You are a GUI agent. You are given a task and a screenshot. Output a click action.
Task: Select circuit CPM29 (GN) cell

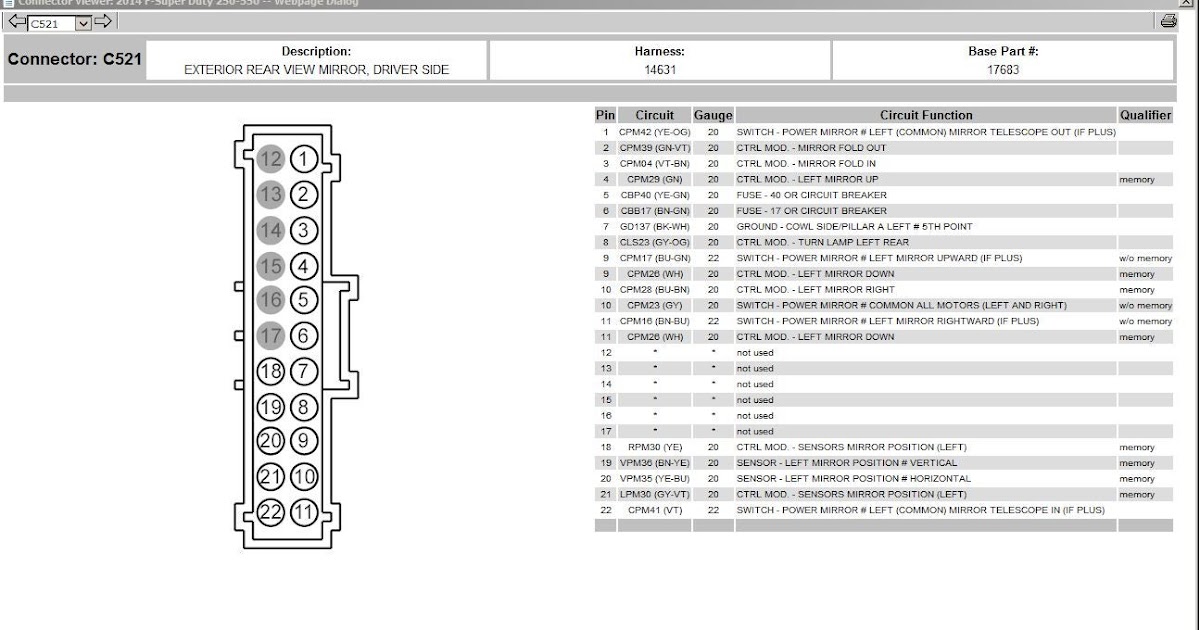(x=655, y=180)
